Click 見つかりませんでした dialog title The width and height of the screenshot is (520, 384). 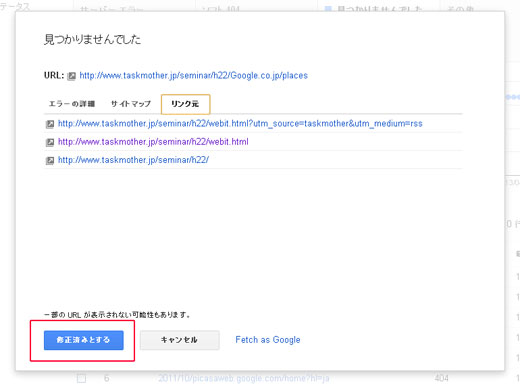click(92, 39)
